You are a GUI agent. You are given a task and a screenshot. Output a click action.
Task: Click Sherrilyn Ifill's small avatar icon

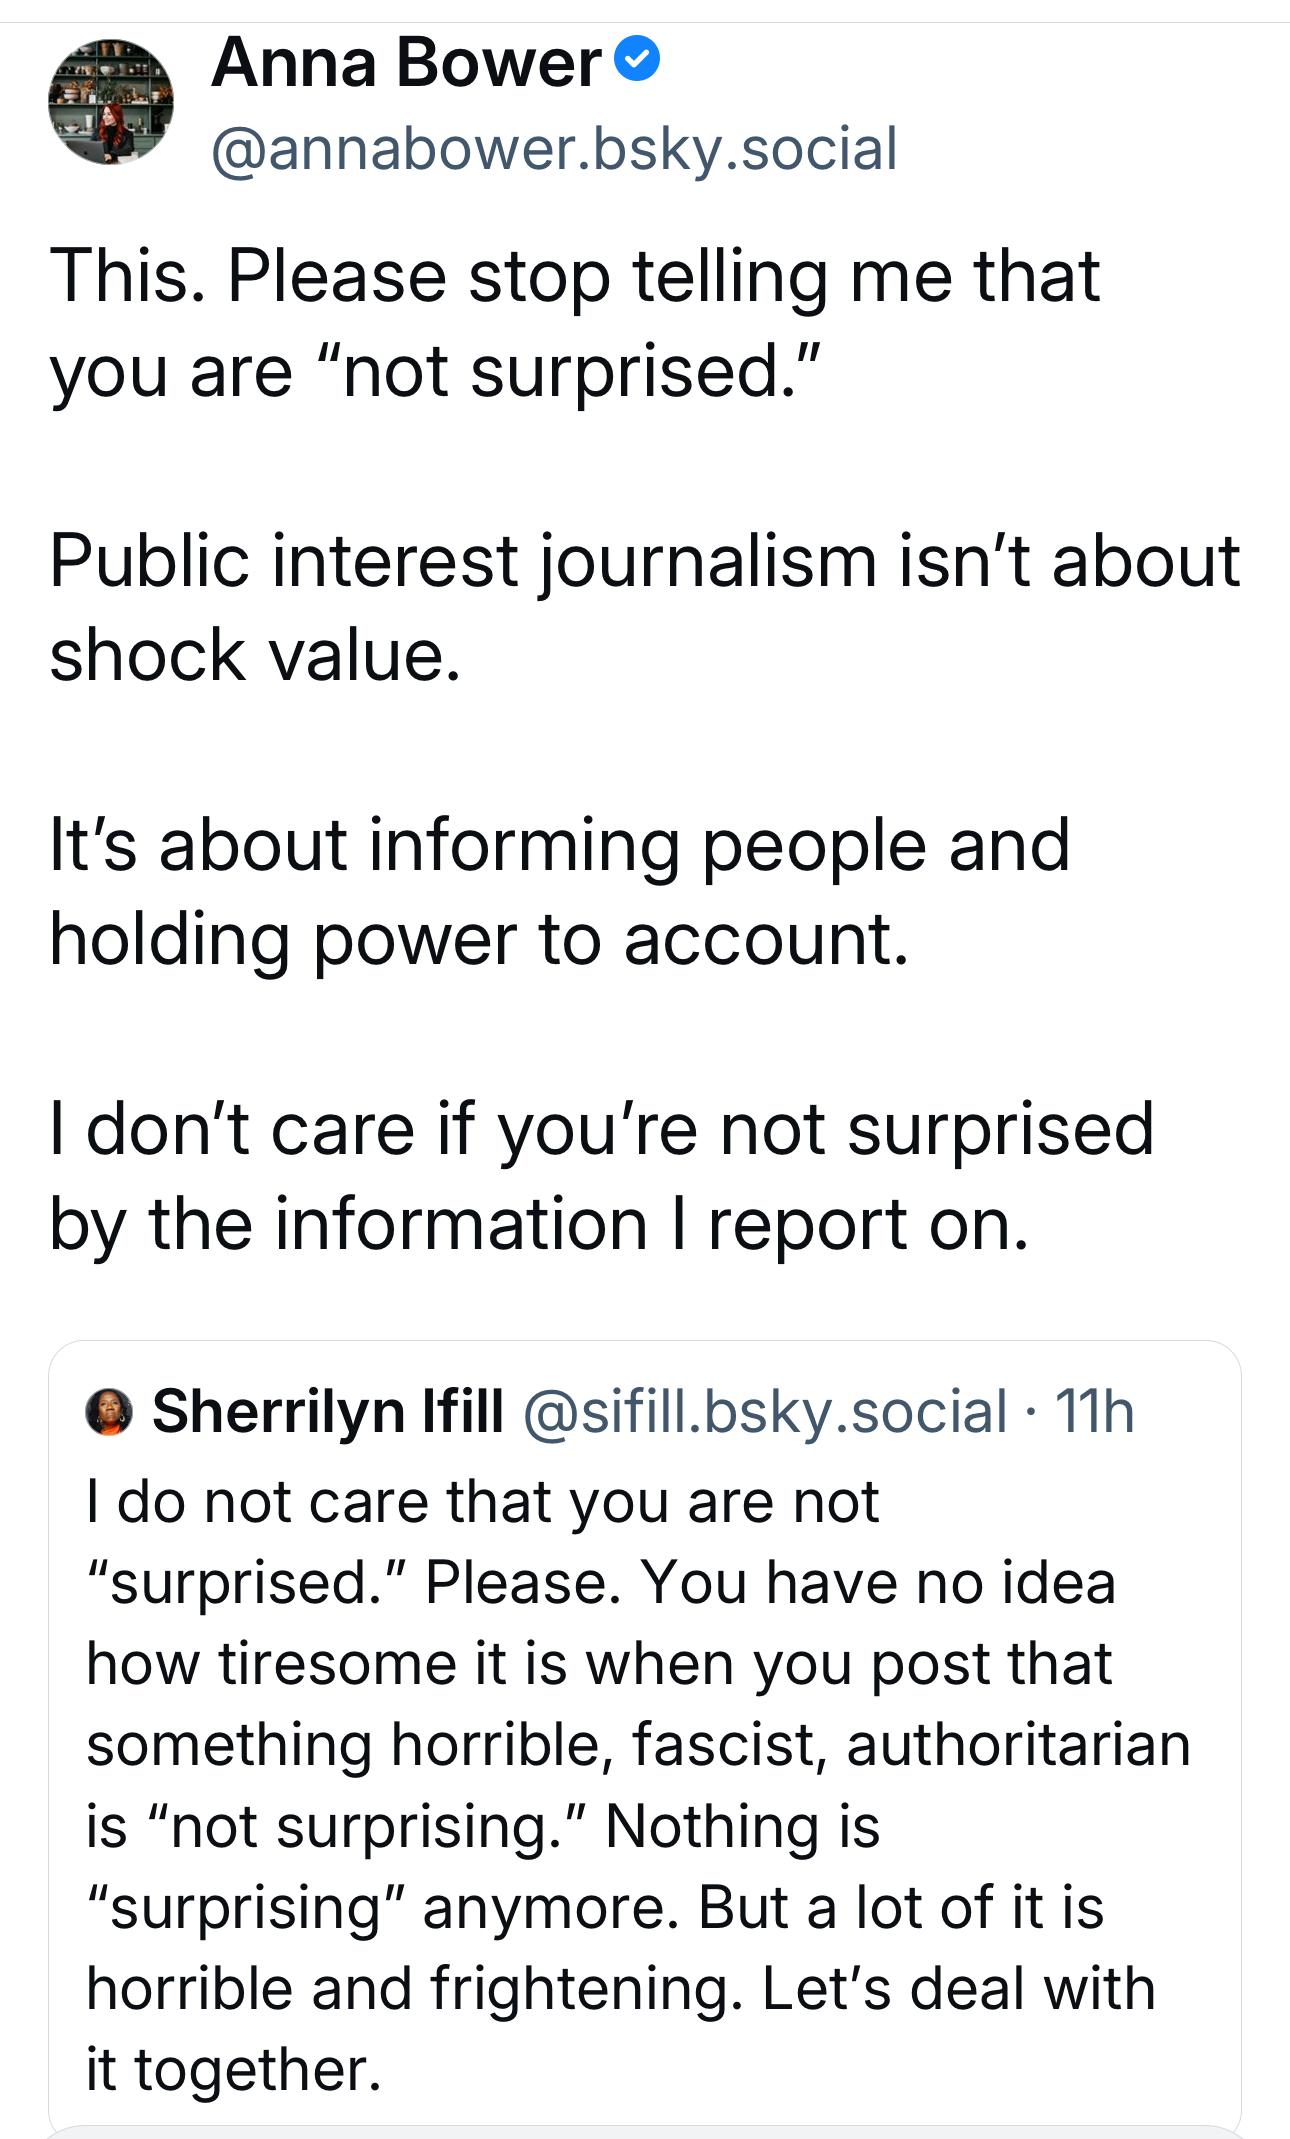click(x=110, y=1412)
